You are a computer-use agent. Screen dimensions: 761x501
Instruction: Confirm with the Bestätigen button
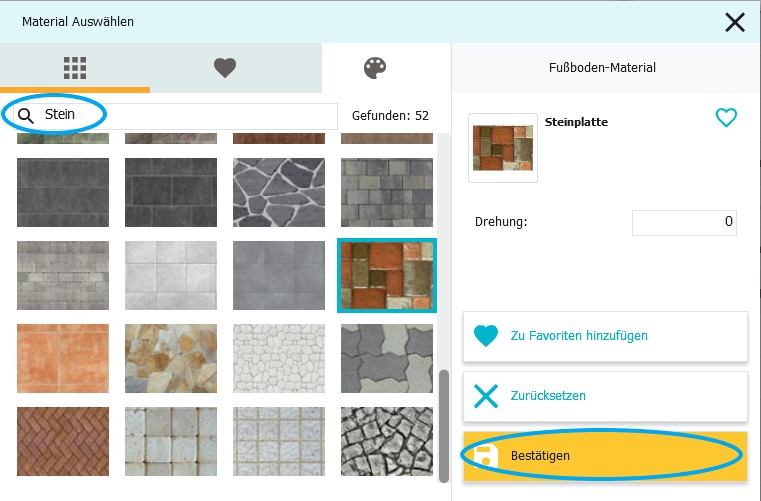pyautogui.click(x=605, y=456)
